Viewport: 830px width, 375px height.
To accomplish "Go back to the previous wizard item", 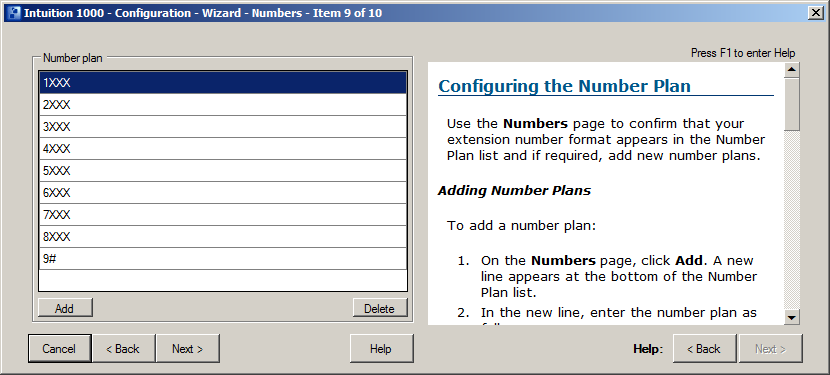I will pyautogui.click(x=123, y=349).
